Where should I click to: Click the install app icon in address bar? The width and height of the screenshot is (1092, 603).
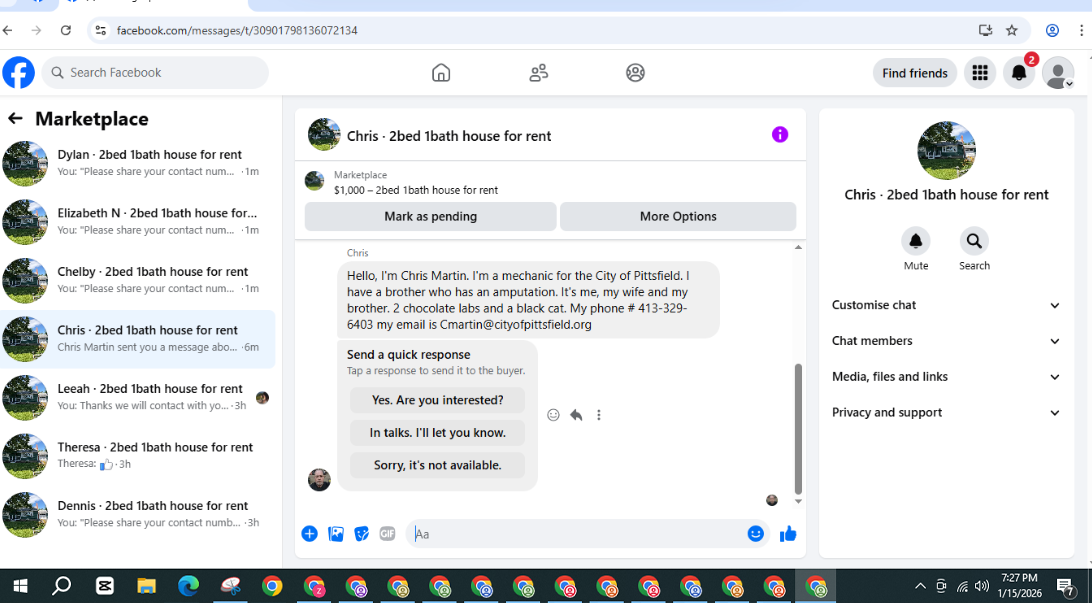pyautogui.click(x=985, y=31)
